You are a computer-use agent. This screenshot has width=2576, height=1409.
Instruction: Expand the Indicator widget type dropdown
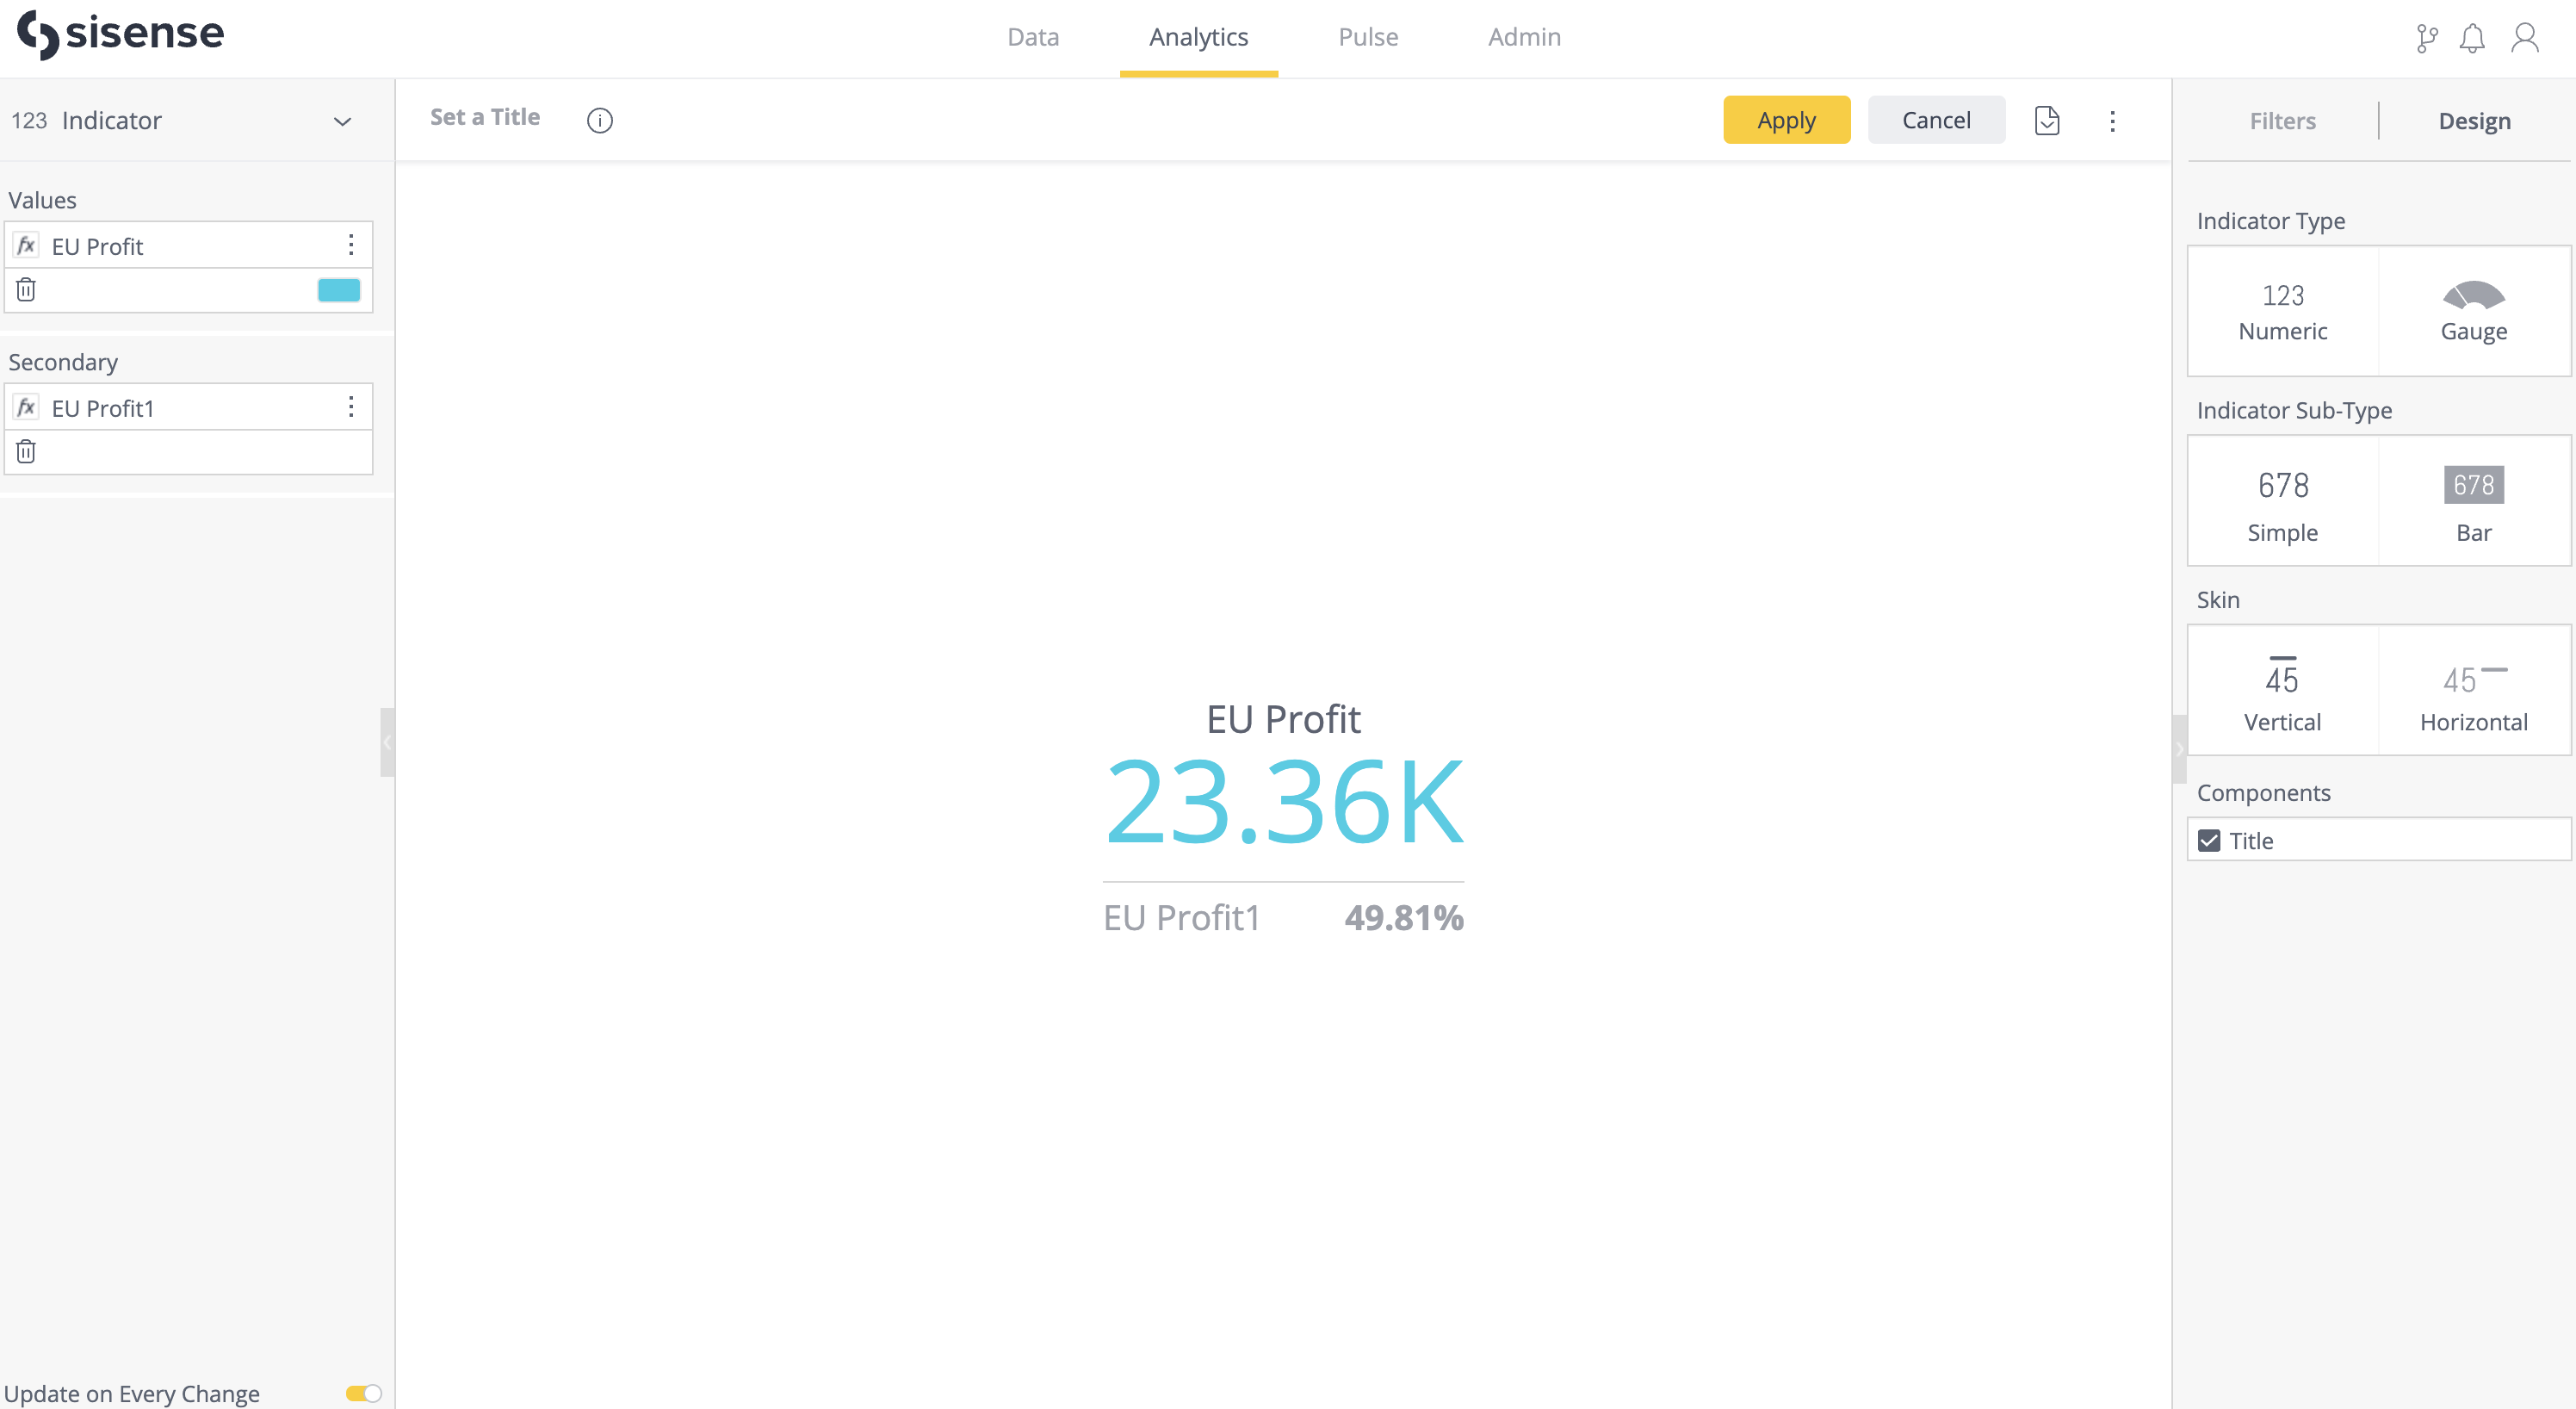pyautogui.click(x=343, y=121)
